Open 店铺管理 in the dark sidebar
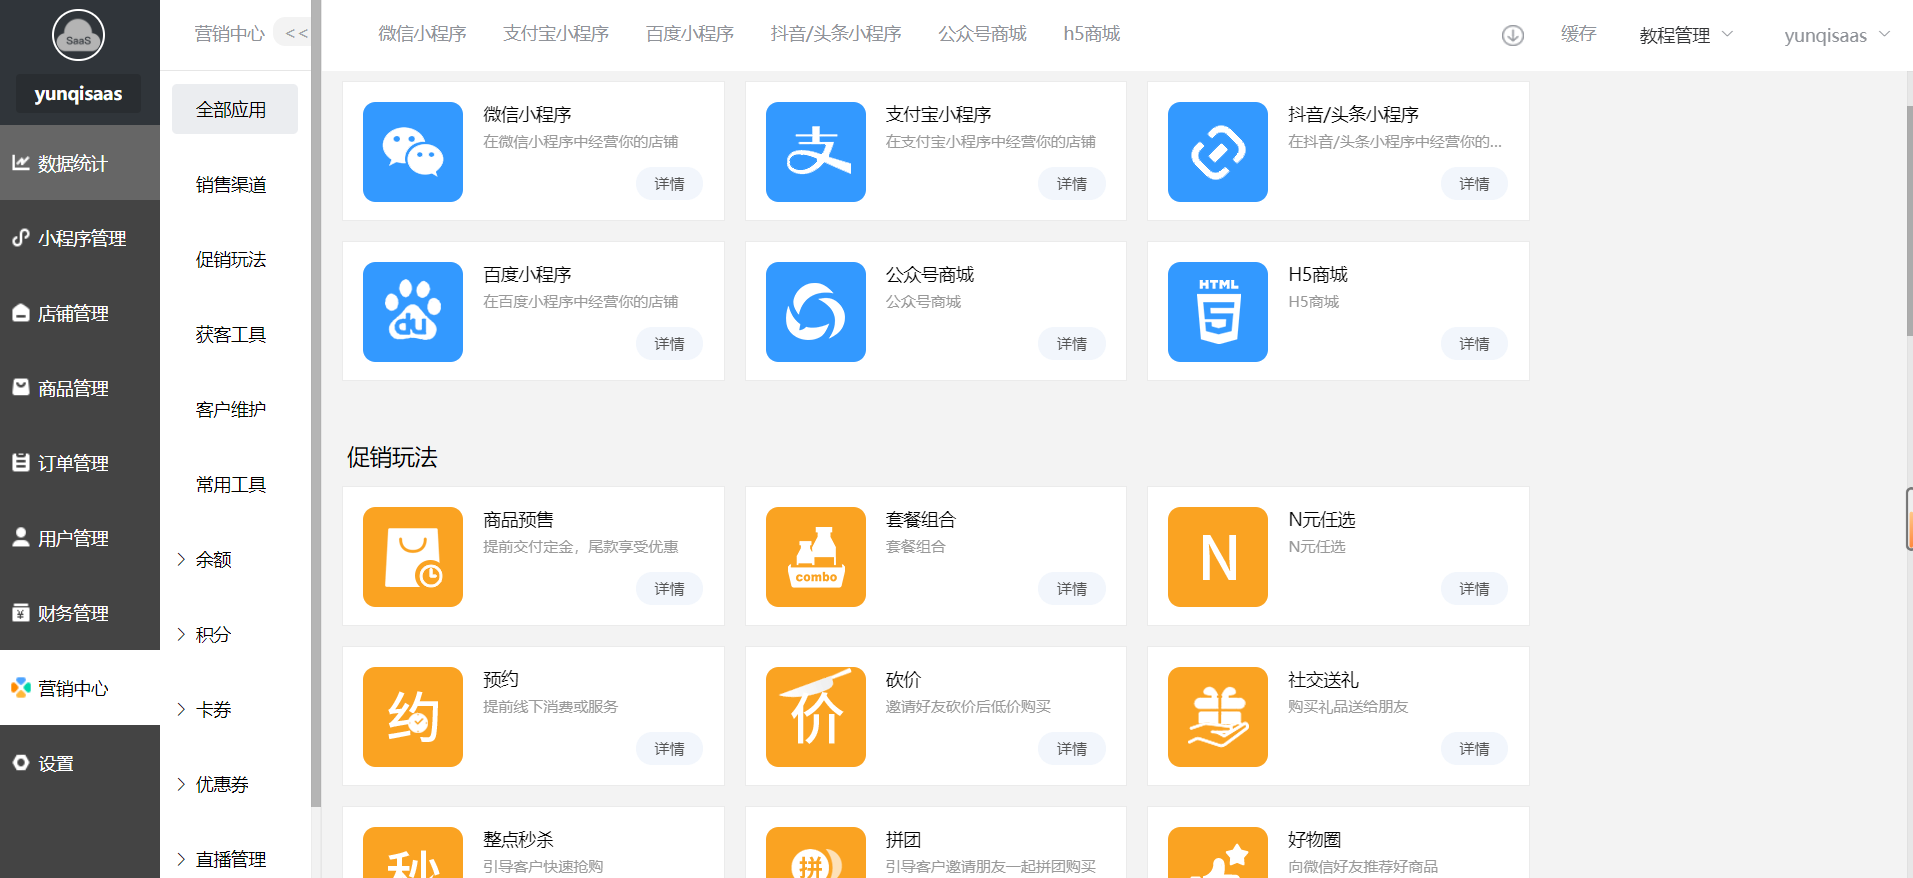The width and height of the screenshot is (1913, 878). pyautogui.click(x=80, y=313)
